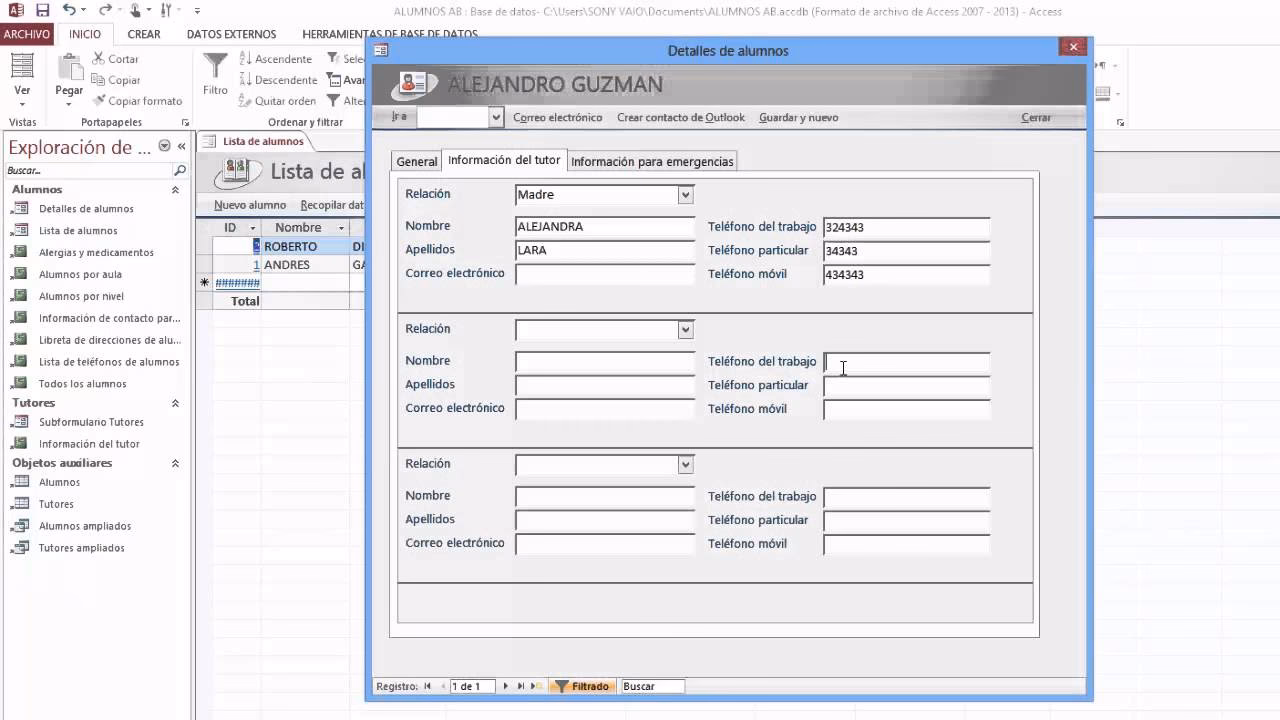Collapse the Alumnos group

tap(175, 189)
